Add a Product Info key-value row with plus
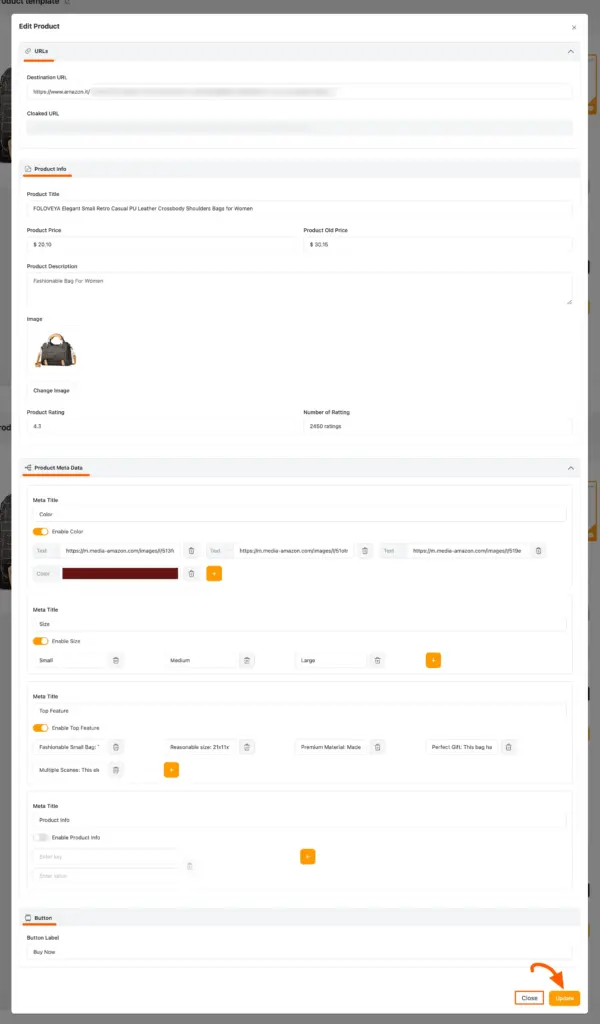600x1024 pixels. tap(308, 856)
